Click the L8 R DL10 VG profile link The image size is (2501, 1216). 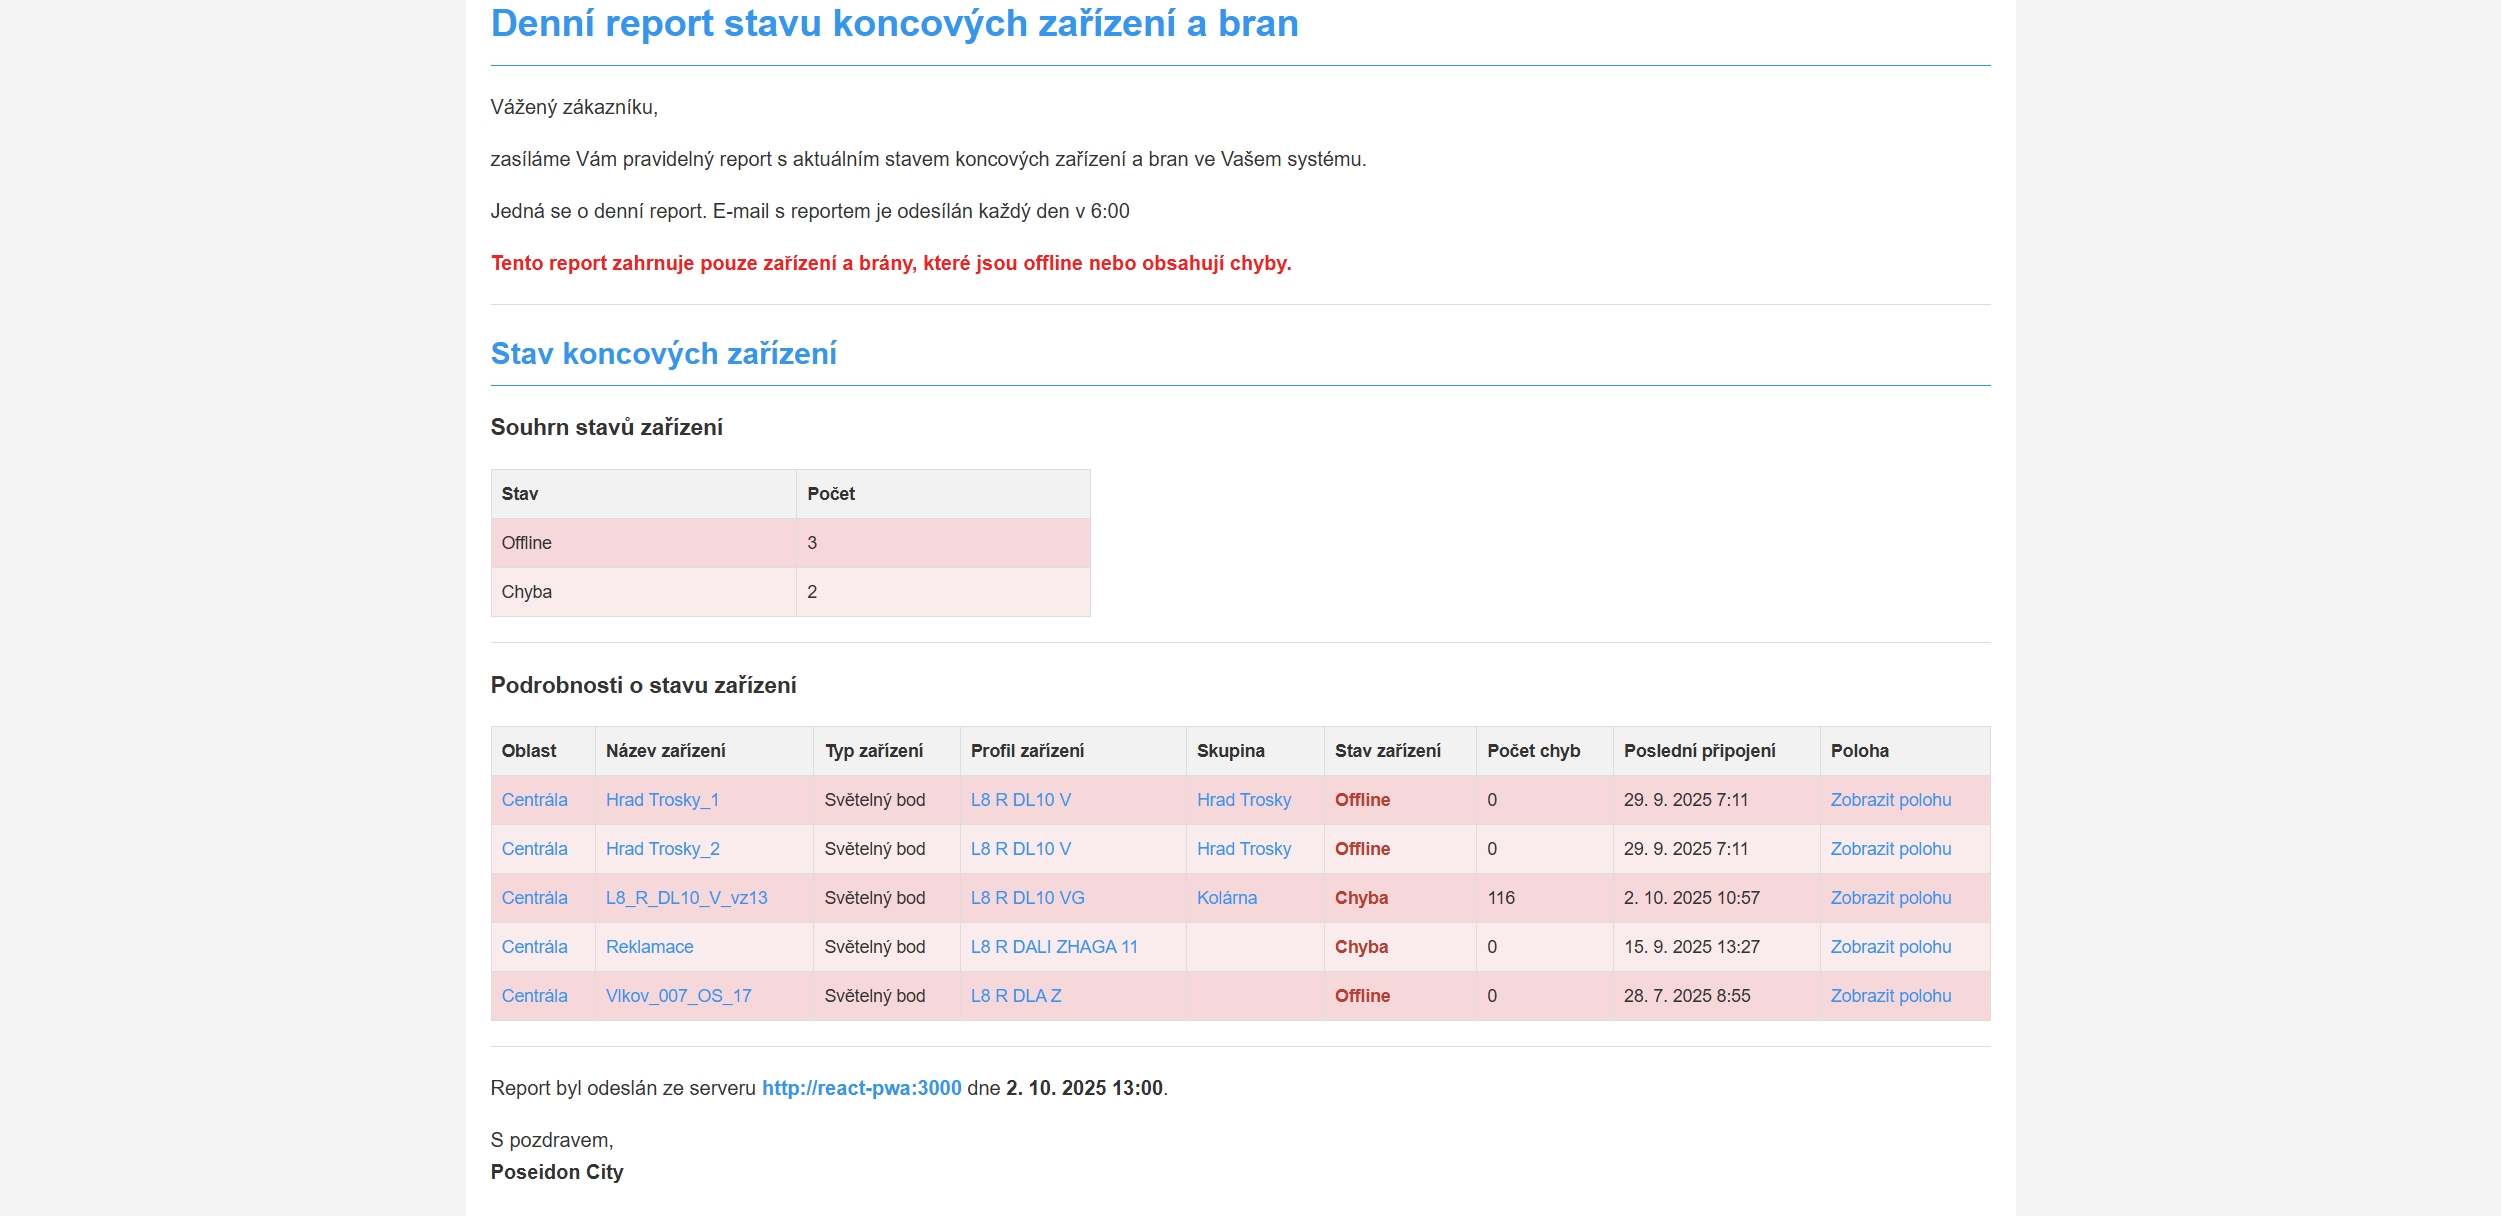pos(1027,898)
